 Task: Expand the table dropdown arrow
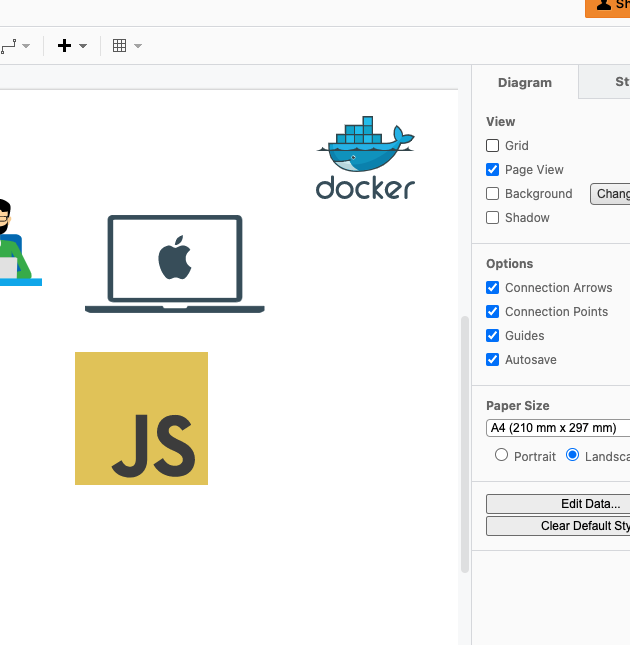pos(138,46)
